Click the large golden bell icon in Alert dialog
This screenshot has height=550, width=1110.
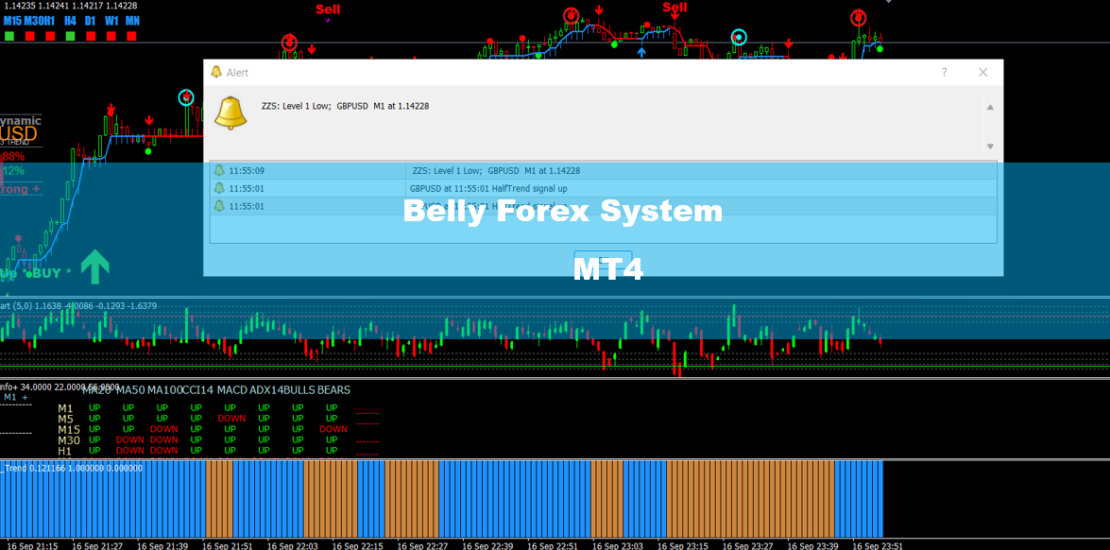[x=231, y=113]
